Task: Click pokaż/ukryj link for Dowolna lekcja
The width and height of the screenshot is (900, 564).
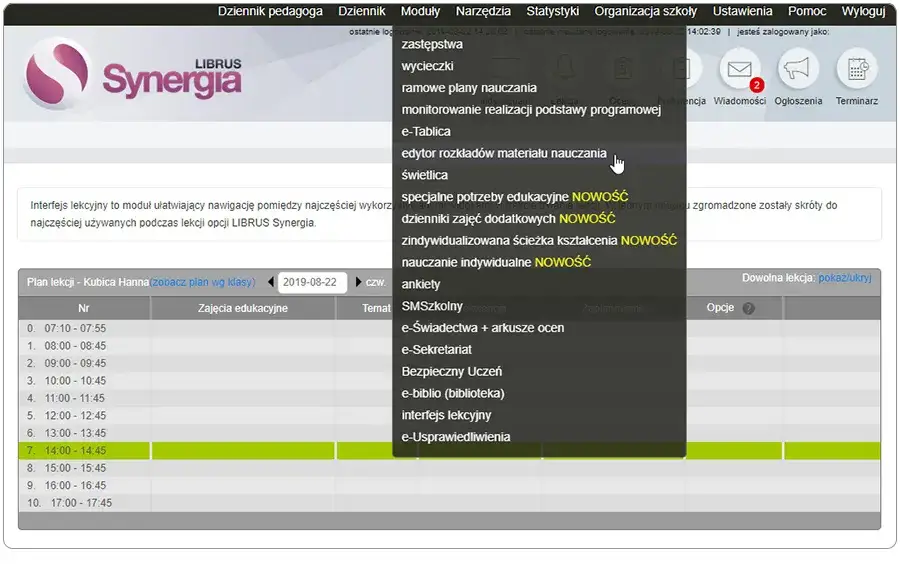Action: click(844, 278)
